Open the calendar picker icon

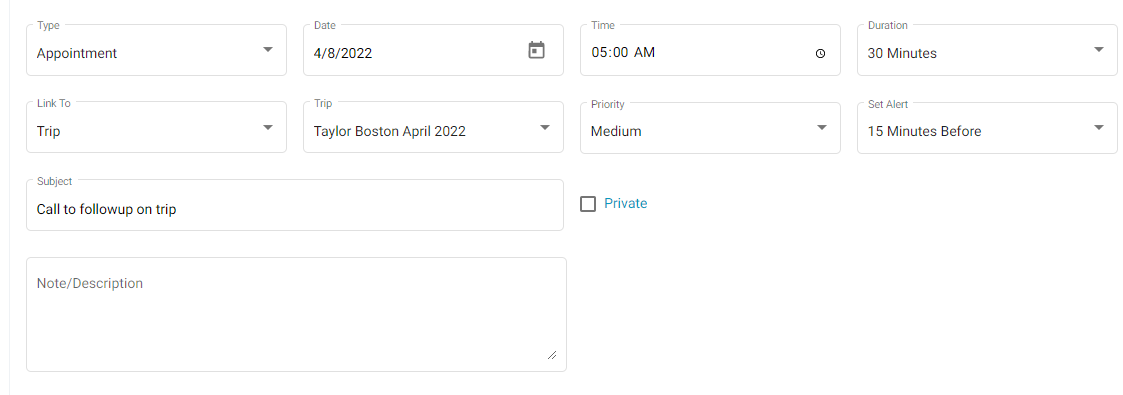pos(536,50)
